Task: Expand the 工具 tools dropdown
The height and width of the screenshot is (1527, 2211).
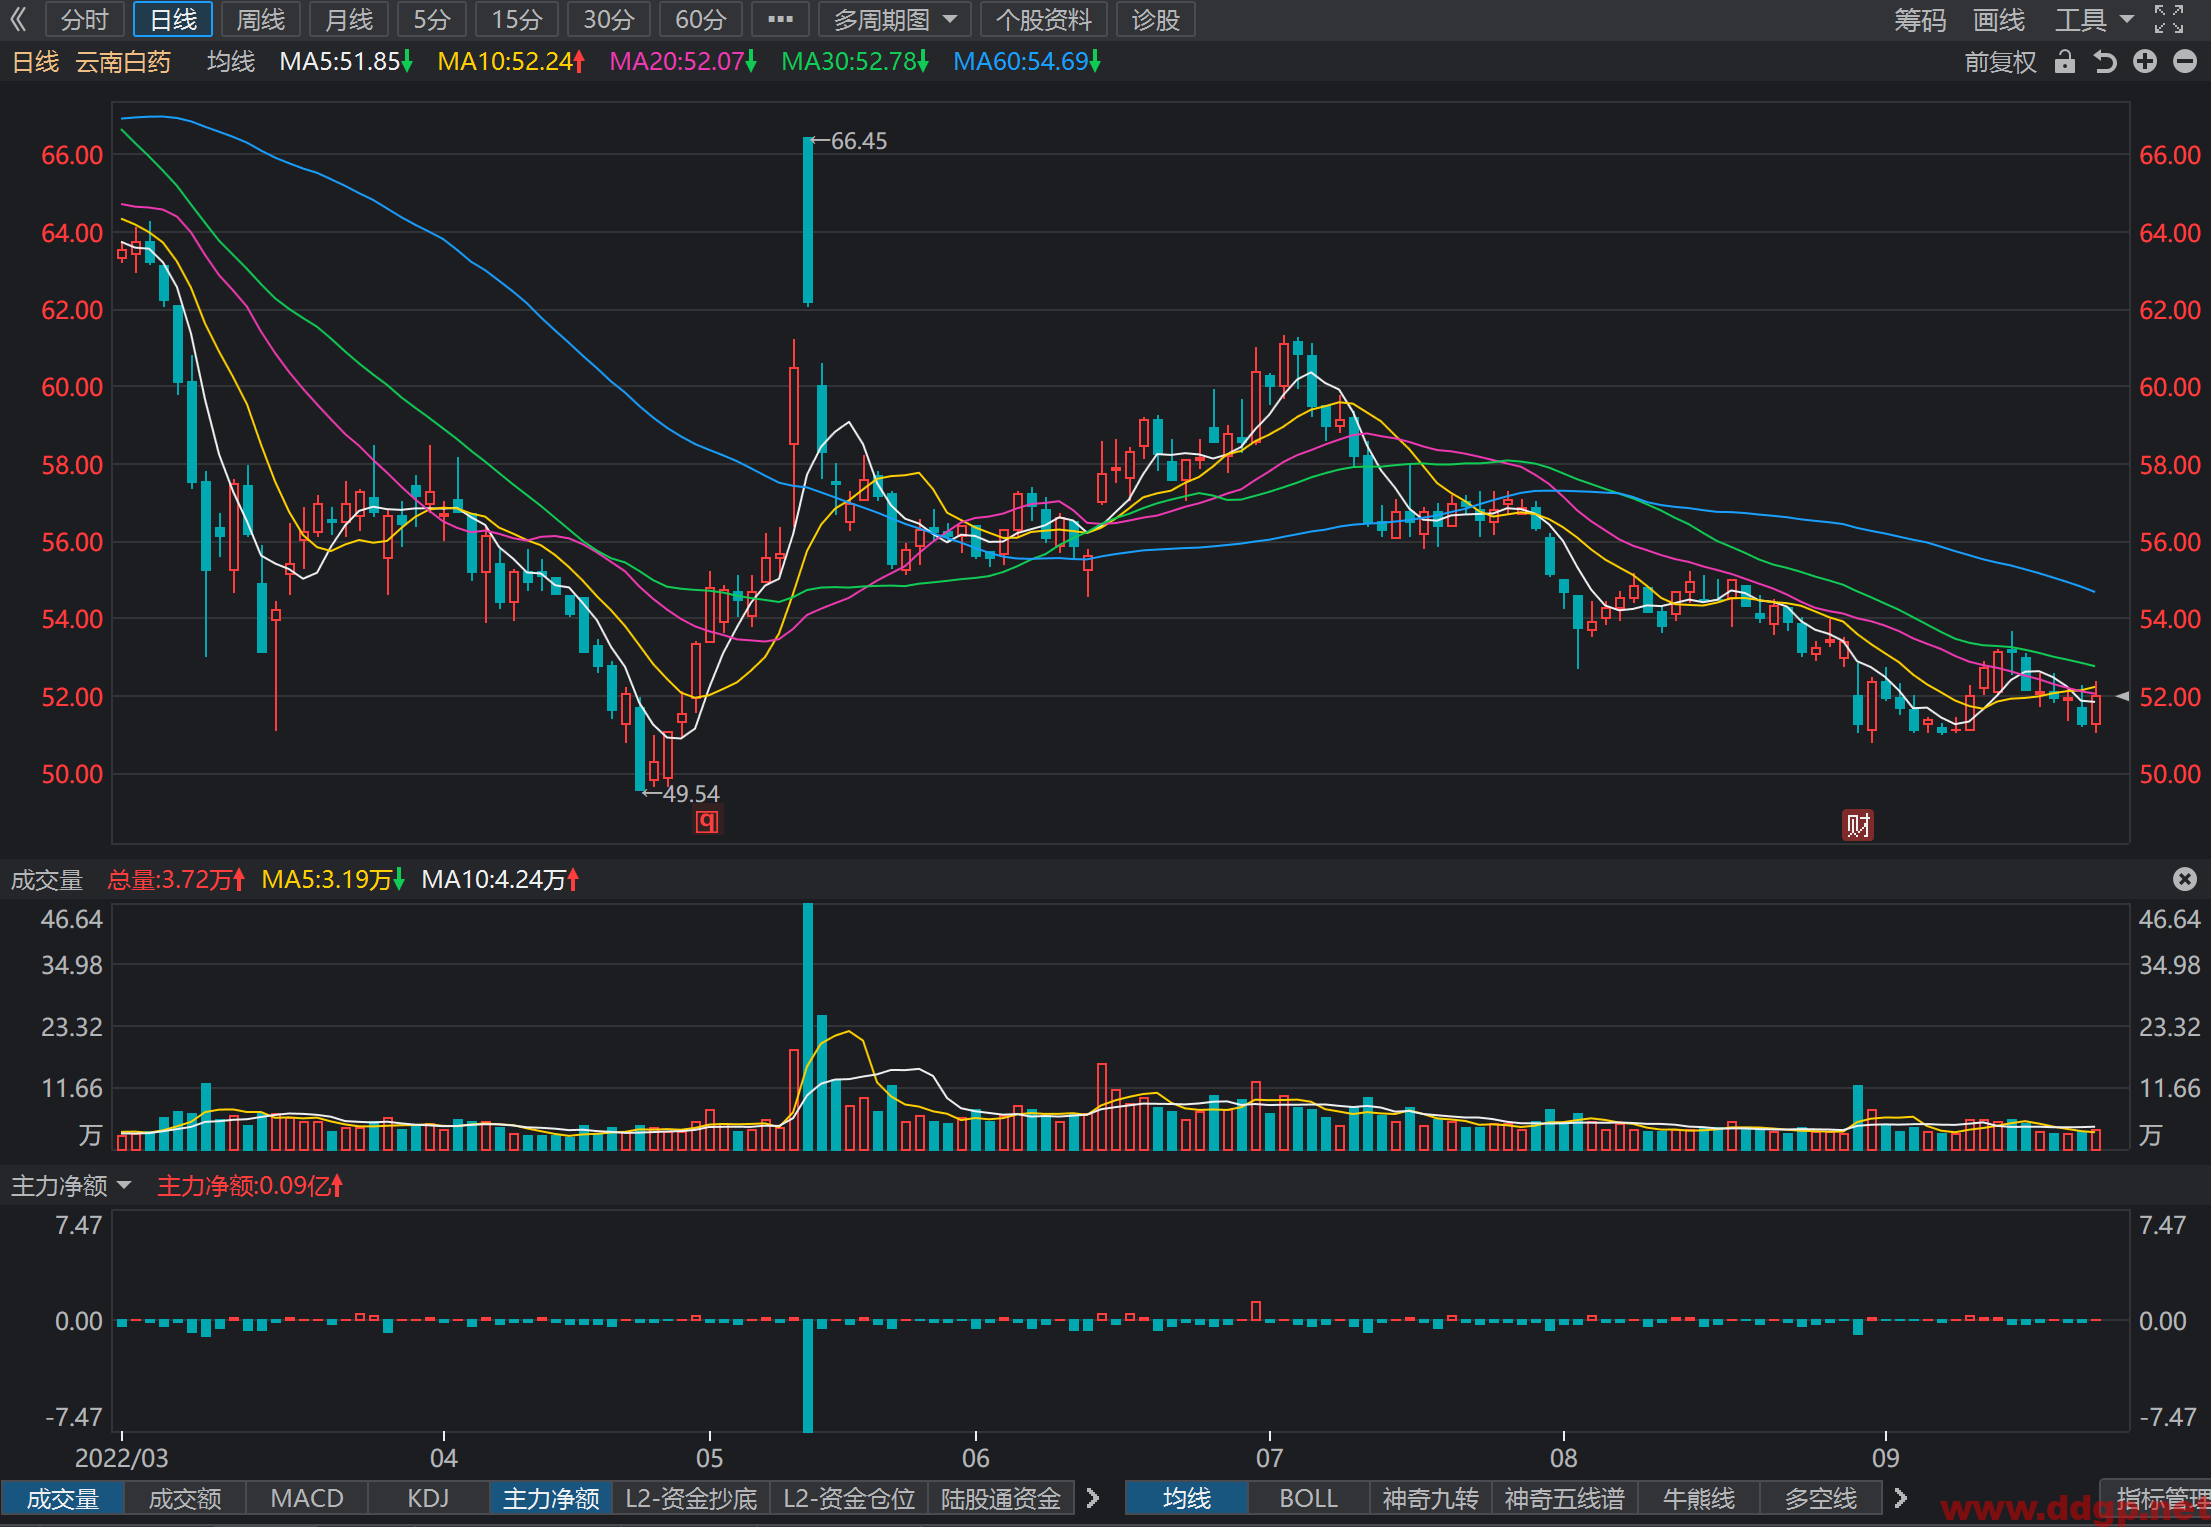Action: [x=2094, y=19]
